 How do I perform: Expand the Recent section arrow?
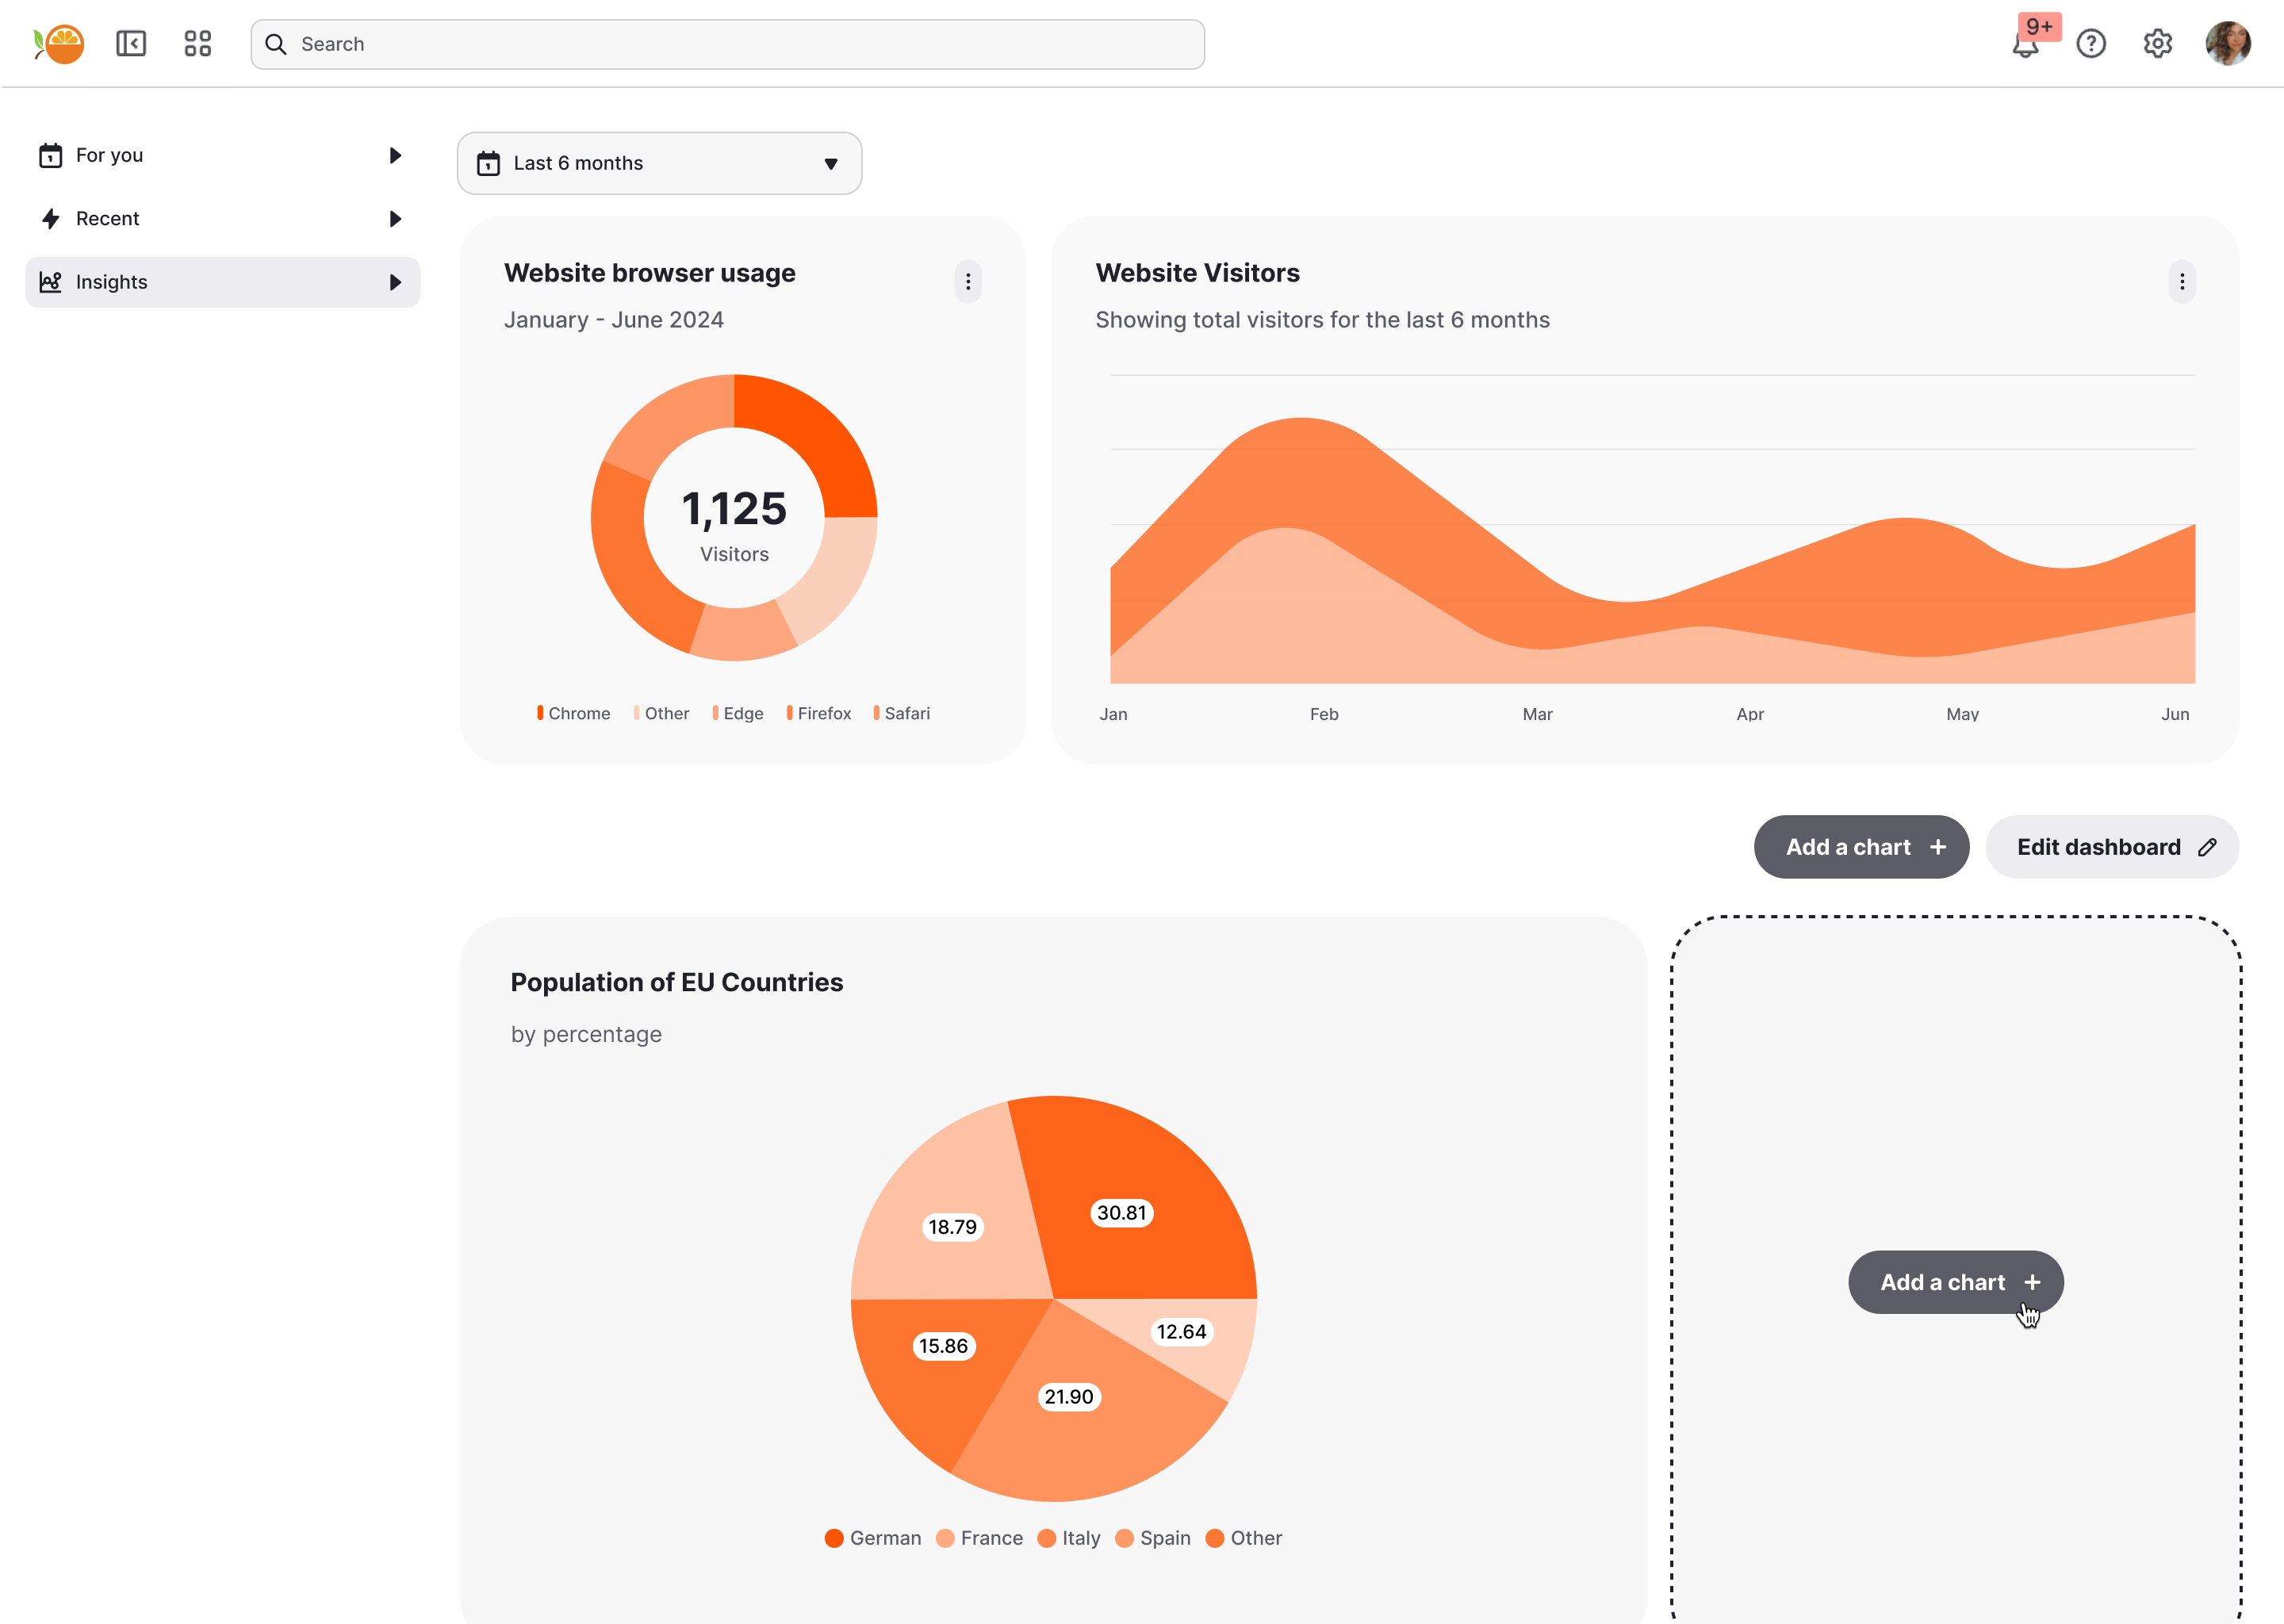point(395,219)
